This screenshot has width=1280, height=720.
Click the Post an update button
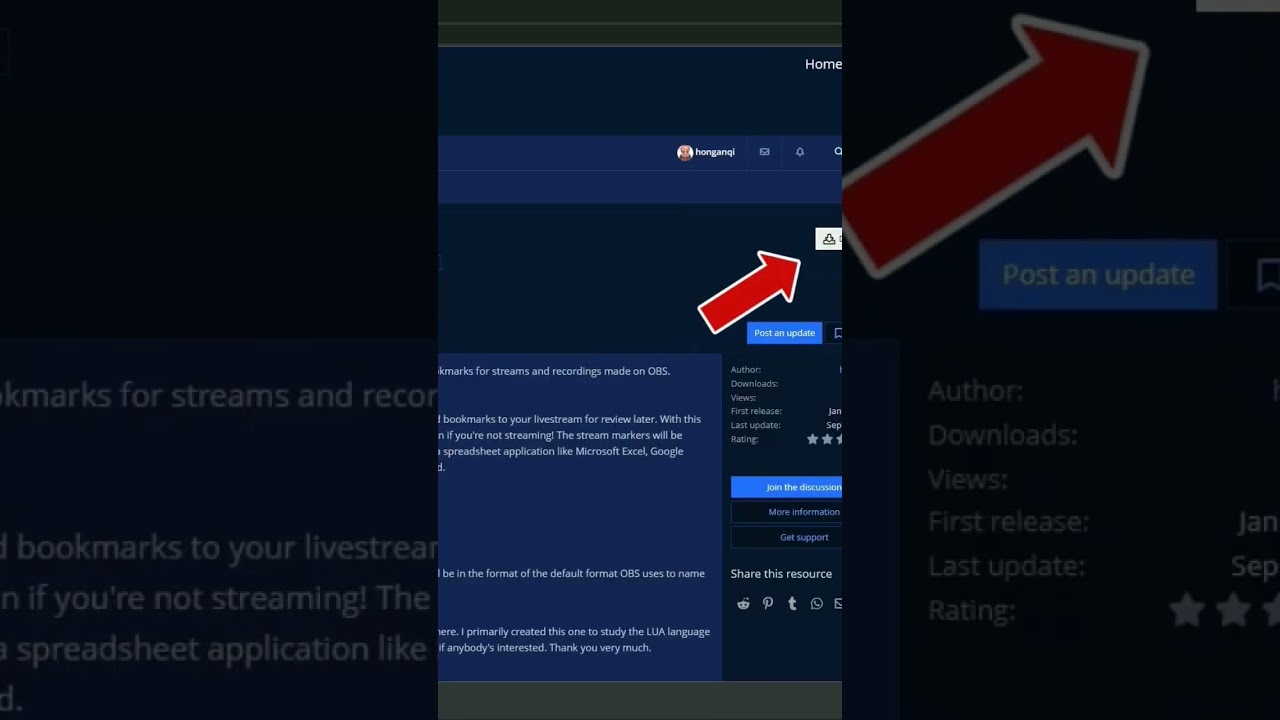(x=784, y=333)
